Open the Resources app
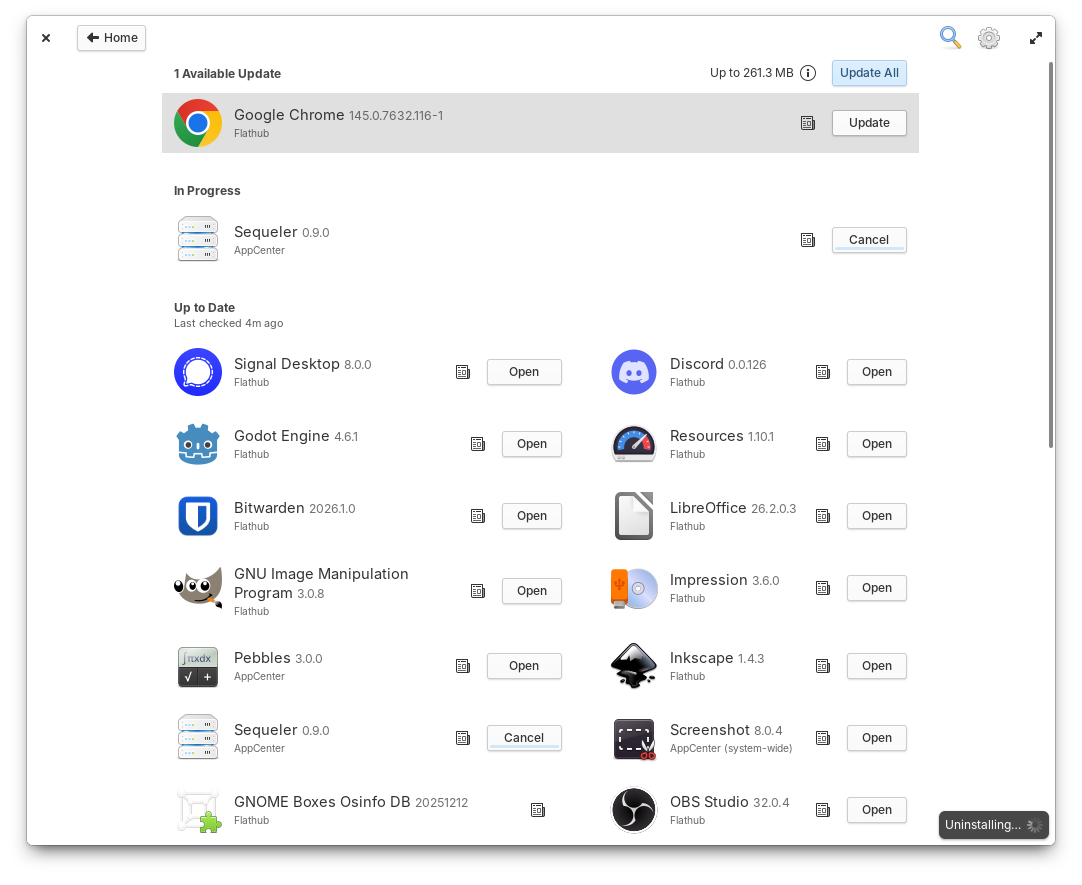The width and height of the screenshot is (1082, 885). [x=876, y=443]
